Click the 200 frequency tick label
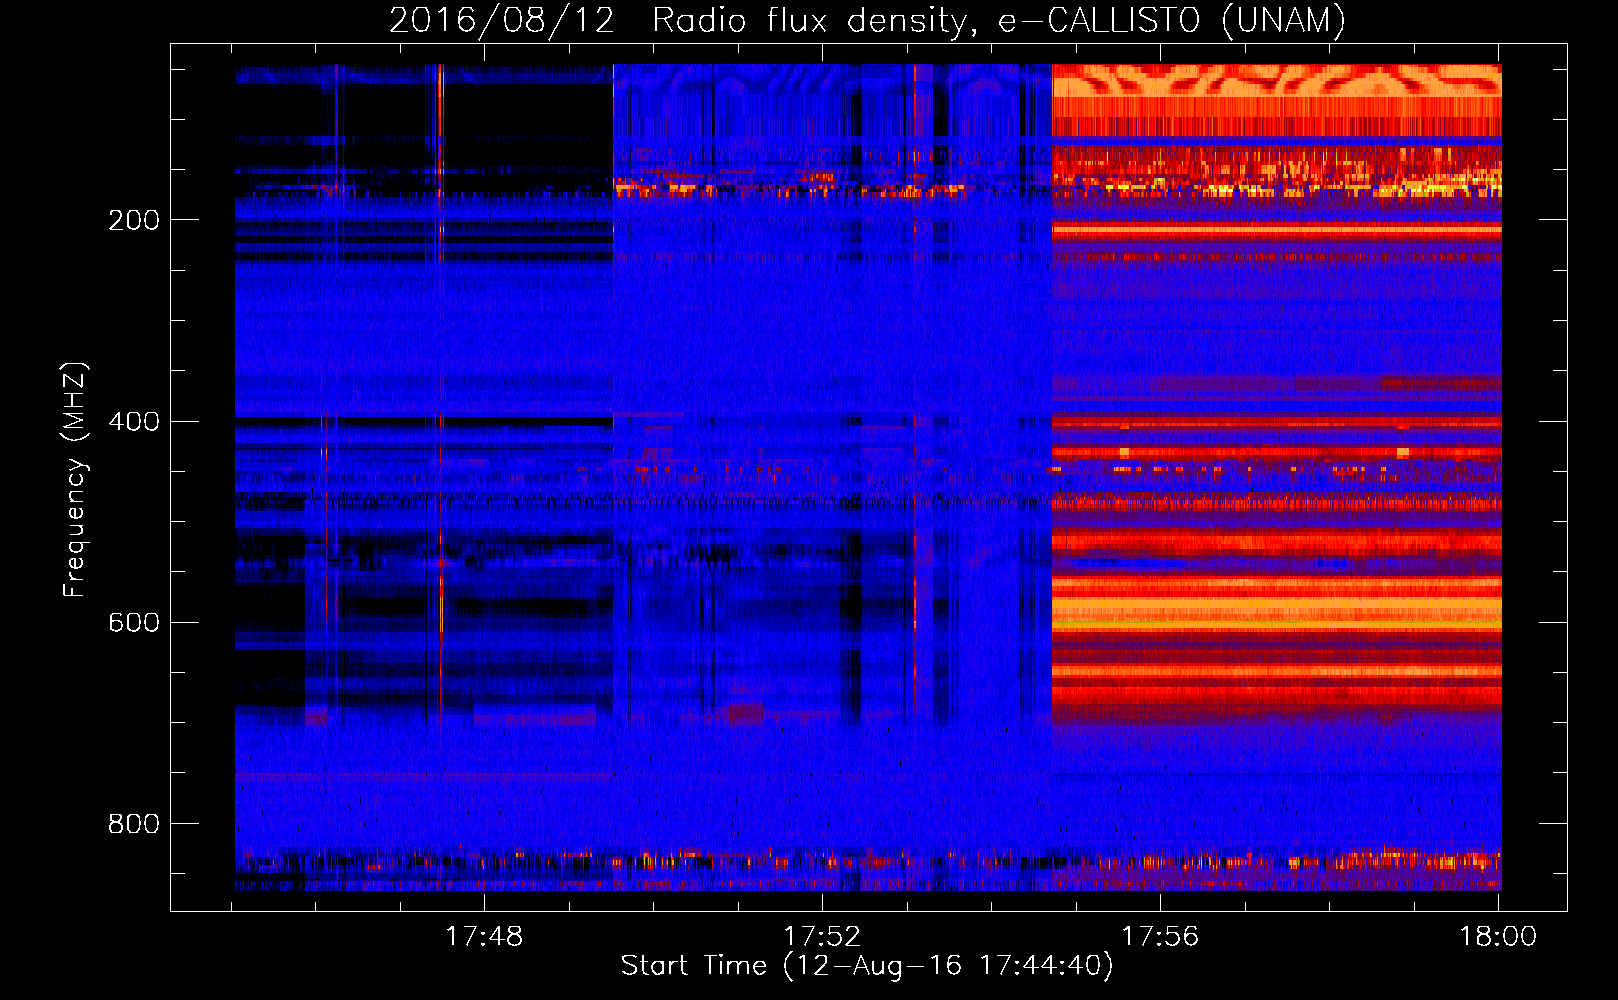The height and width of the screenshot is (1000, 1618). tap(134, 221)
